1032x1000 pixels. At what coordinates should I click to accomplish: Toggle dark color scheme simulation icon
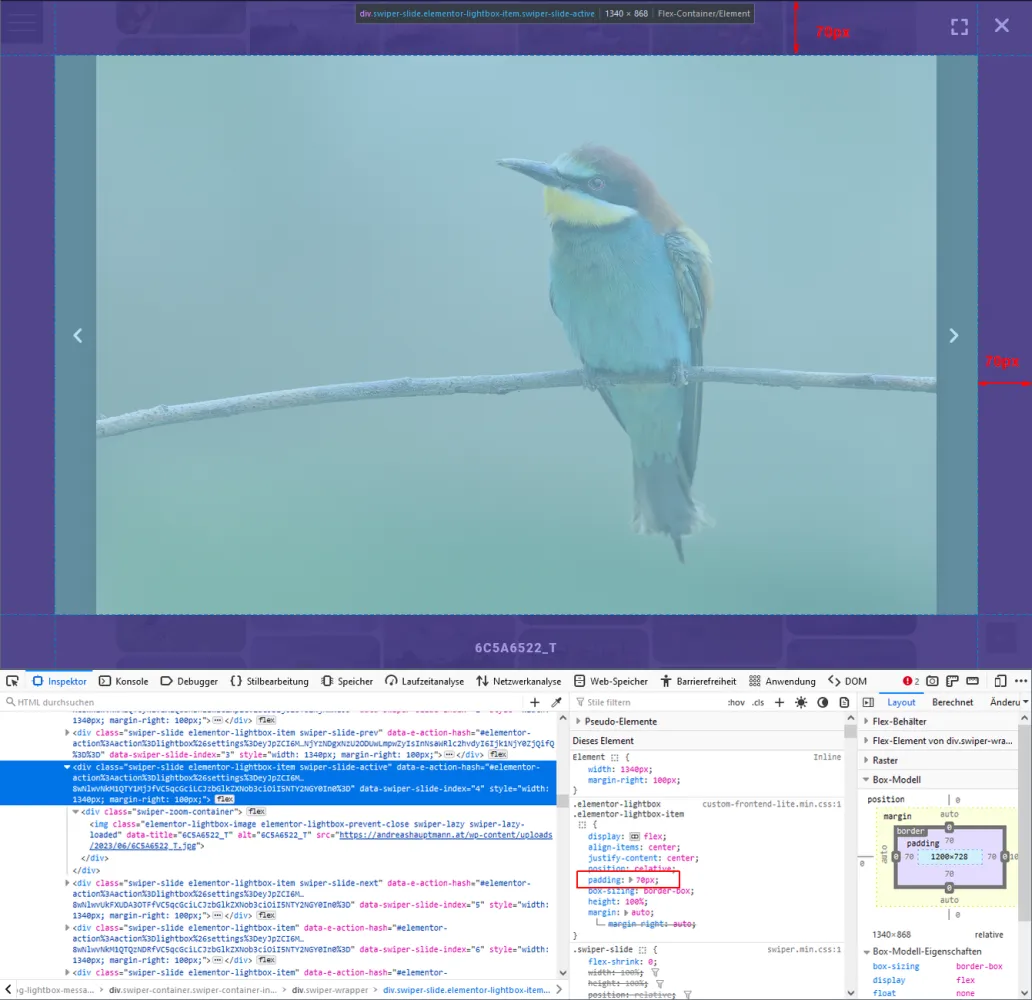point(823,702)
